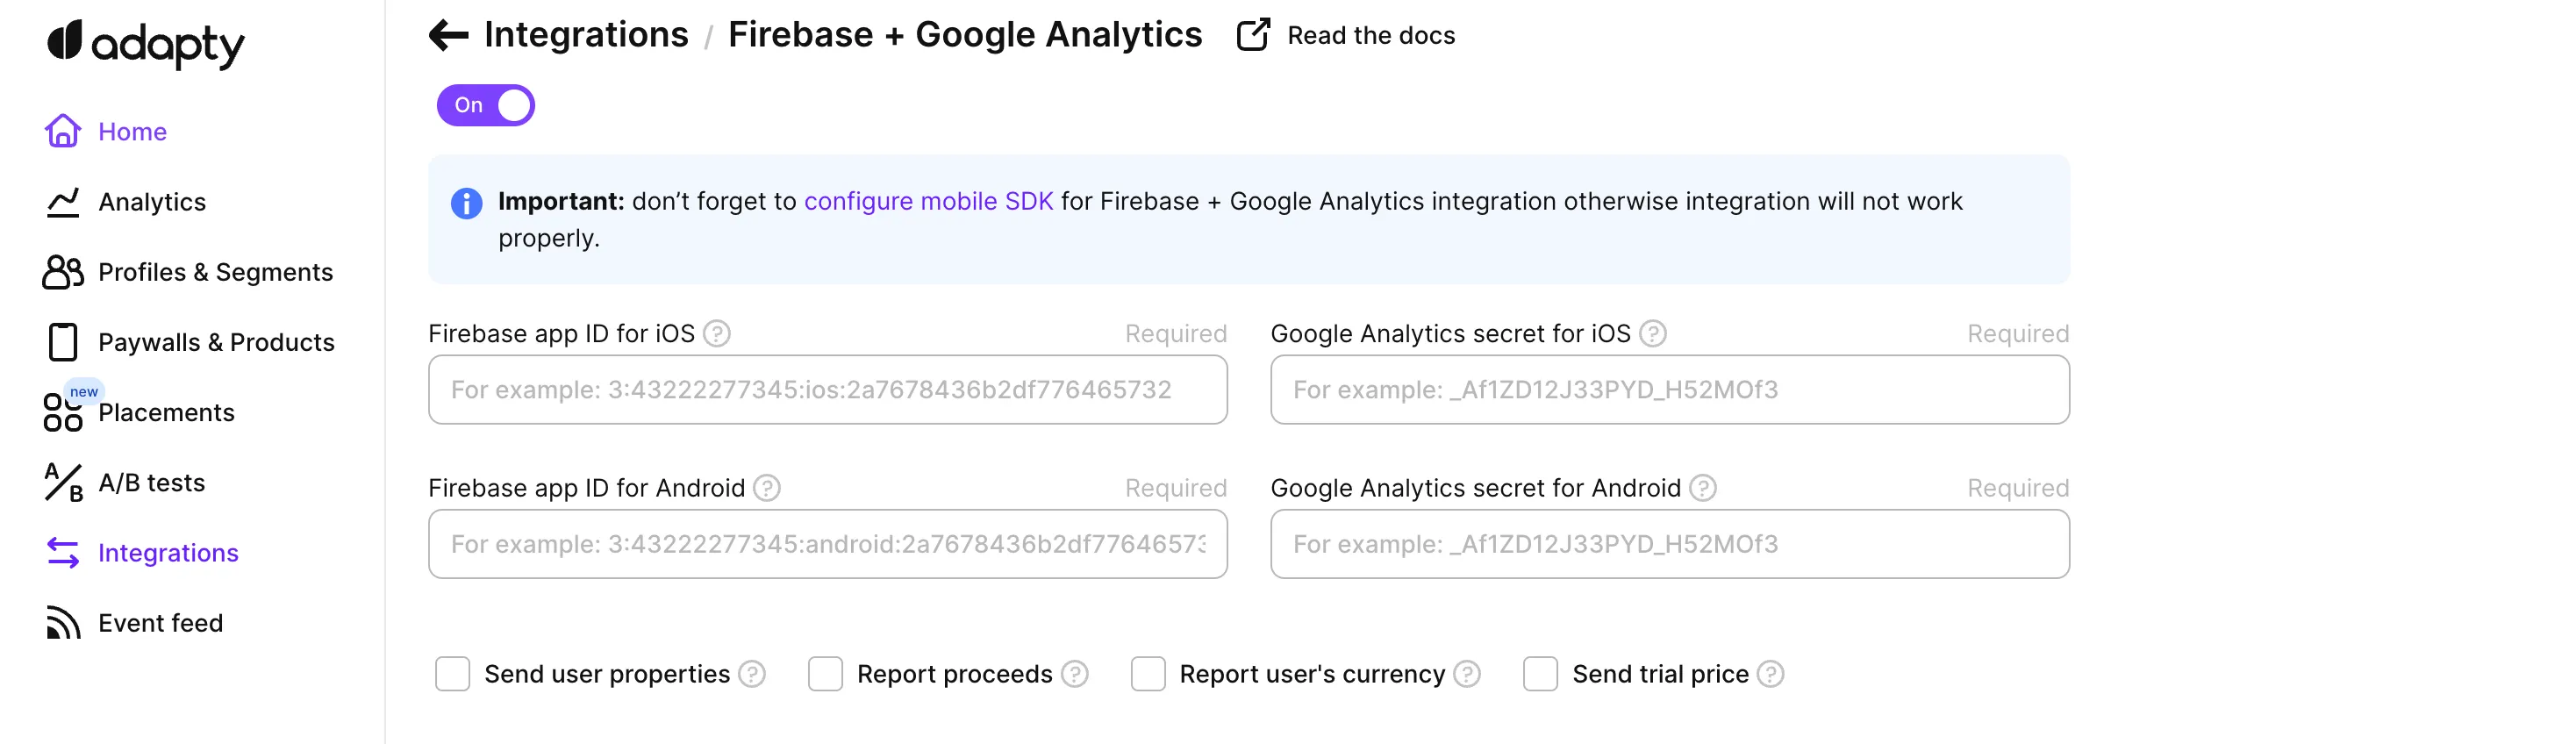The width and height of the screenshot is (2576, 744).
Task: Click help icon beside Firebase app ID for Android
Action: point(767,488)
